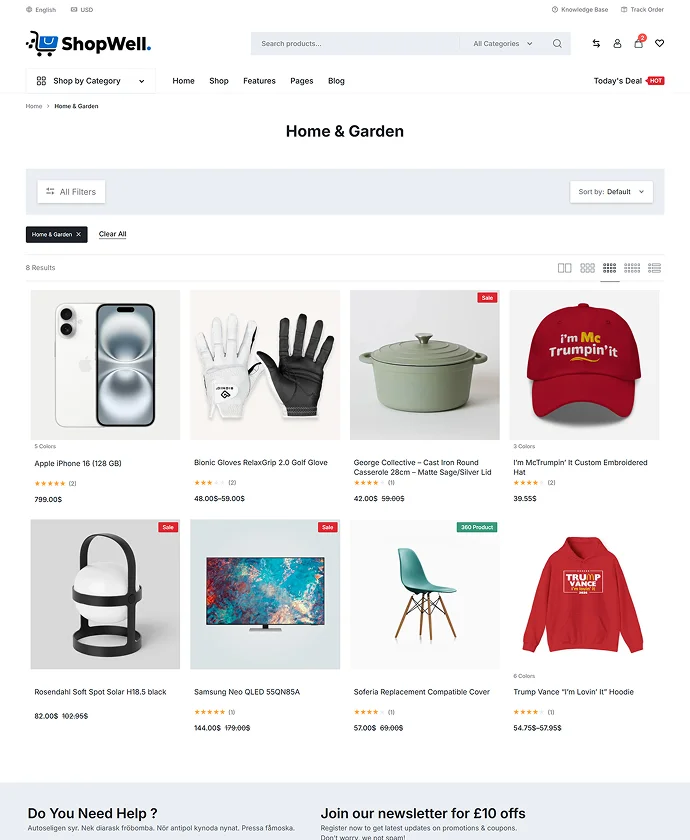
Task: Switch to list view layout
Action: [655, 268]
